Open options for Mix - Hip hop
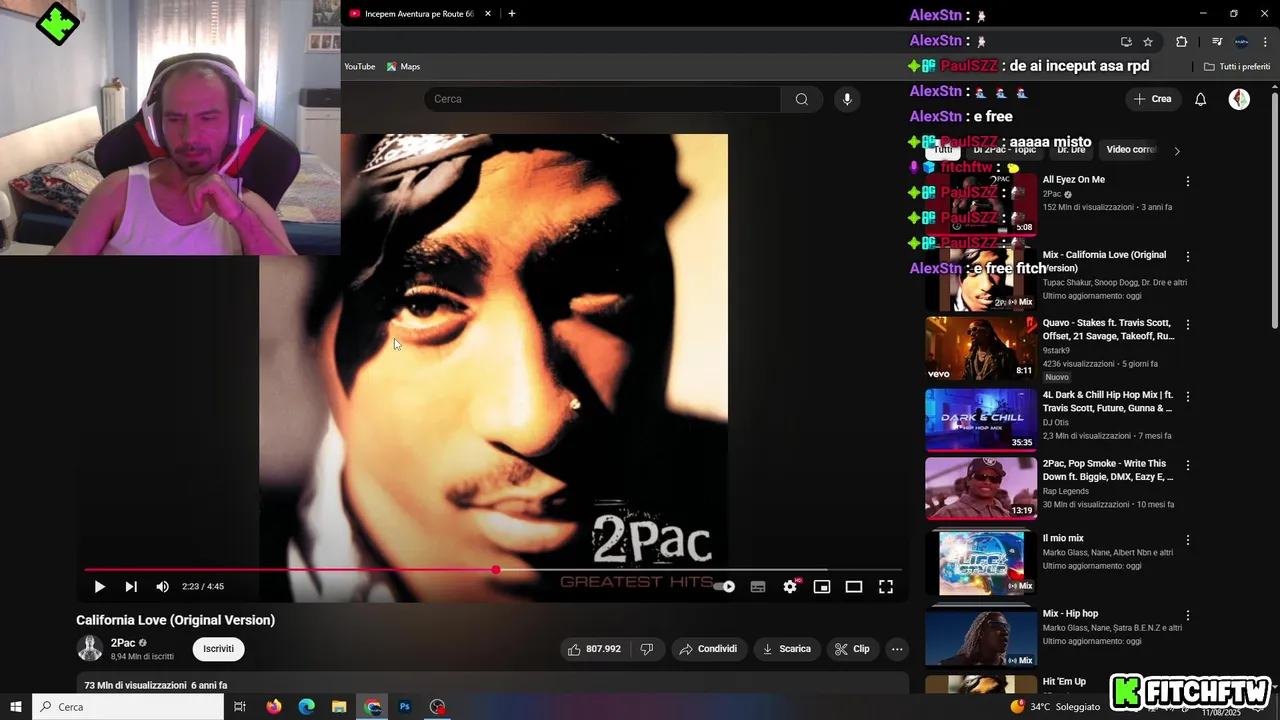Screen dimensions: 1280x720 1188,615
